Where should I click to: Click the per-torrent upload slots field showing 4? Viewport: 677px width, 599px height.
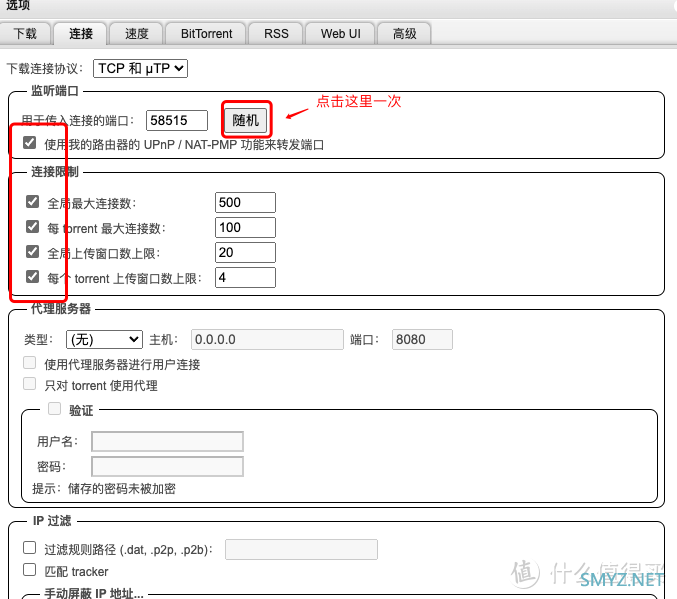245,278
